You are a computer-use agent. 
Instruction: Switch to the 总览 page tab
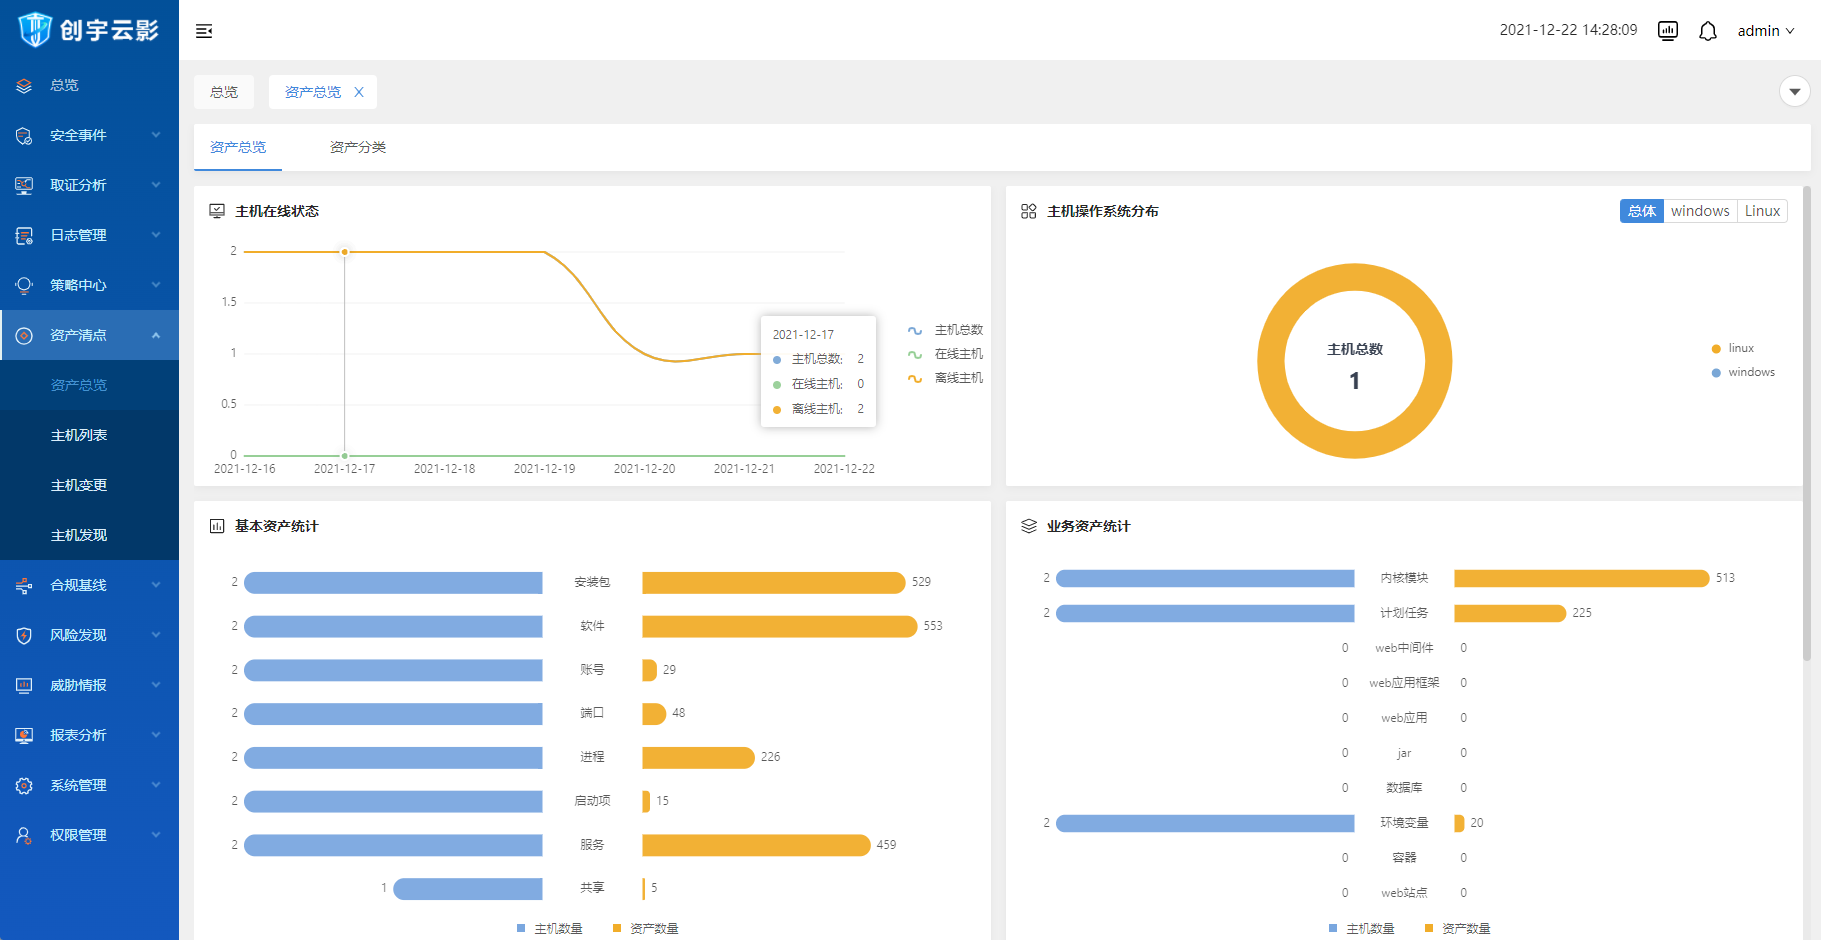pos(224,92)
